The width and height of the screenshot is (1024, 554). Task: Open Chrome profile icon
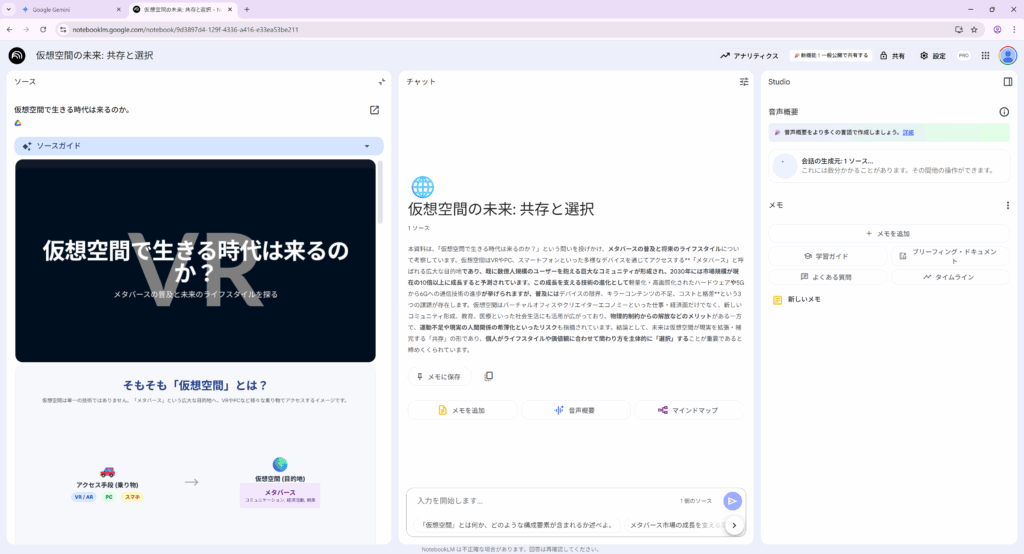997,29
